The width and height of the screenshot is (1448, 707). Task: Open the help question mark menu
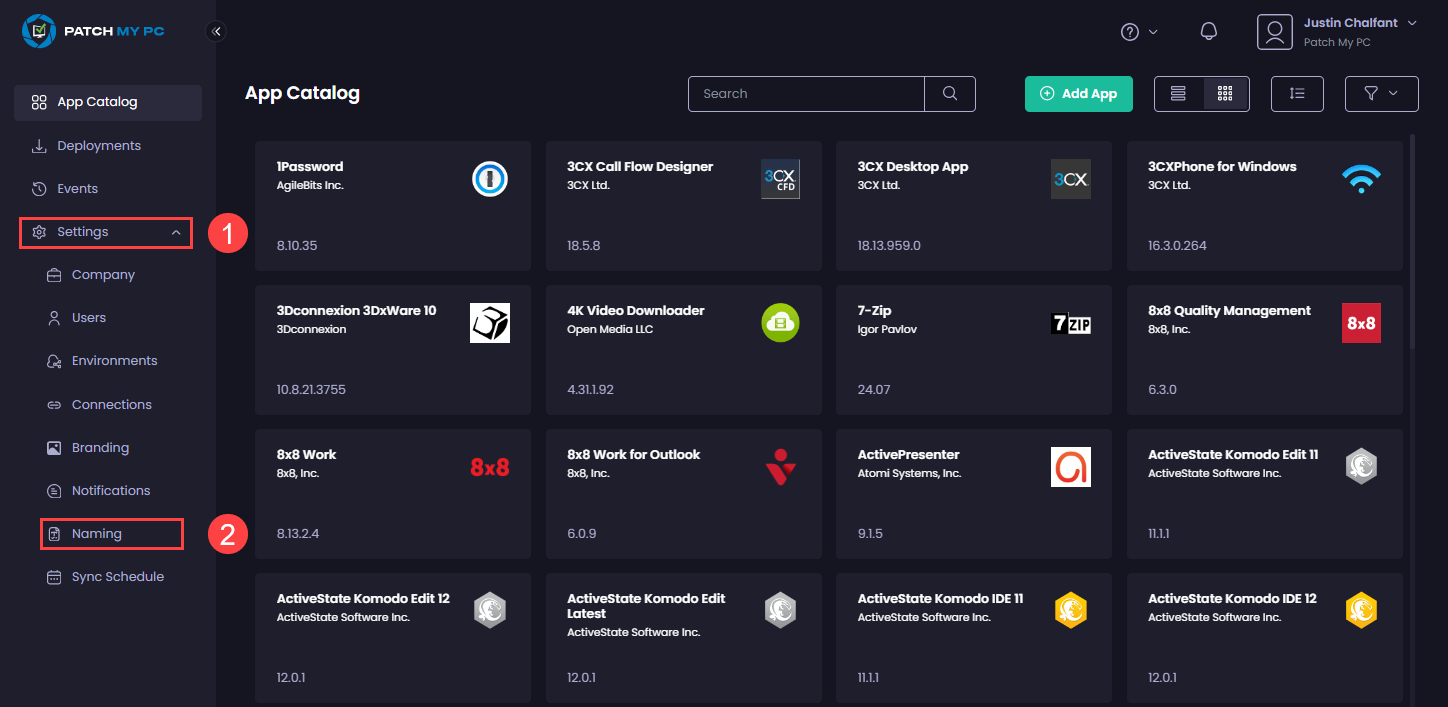coord(1139,32)
